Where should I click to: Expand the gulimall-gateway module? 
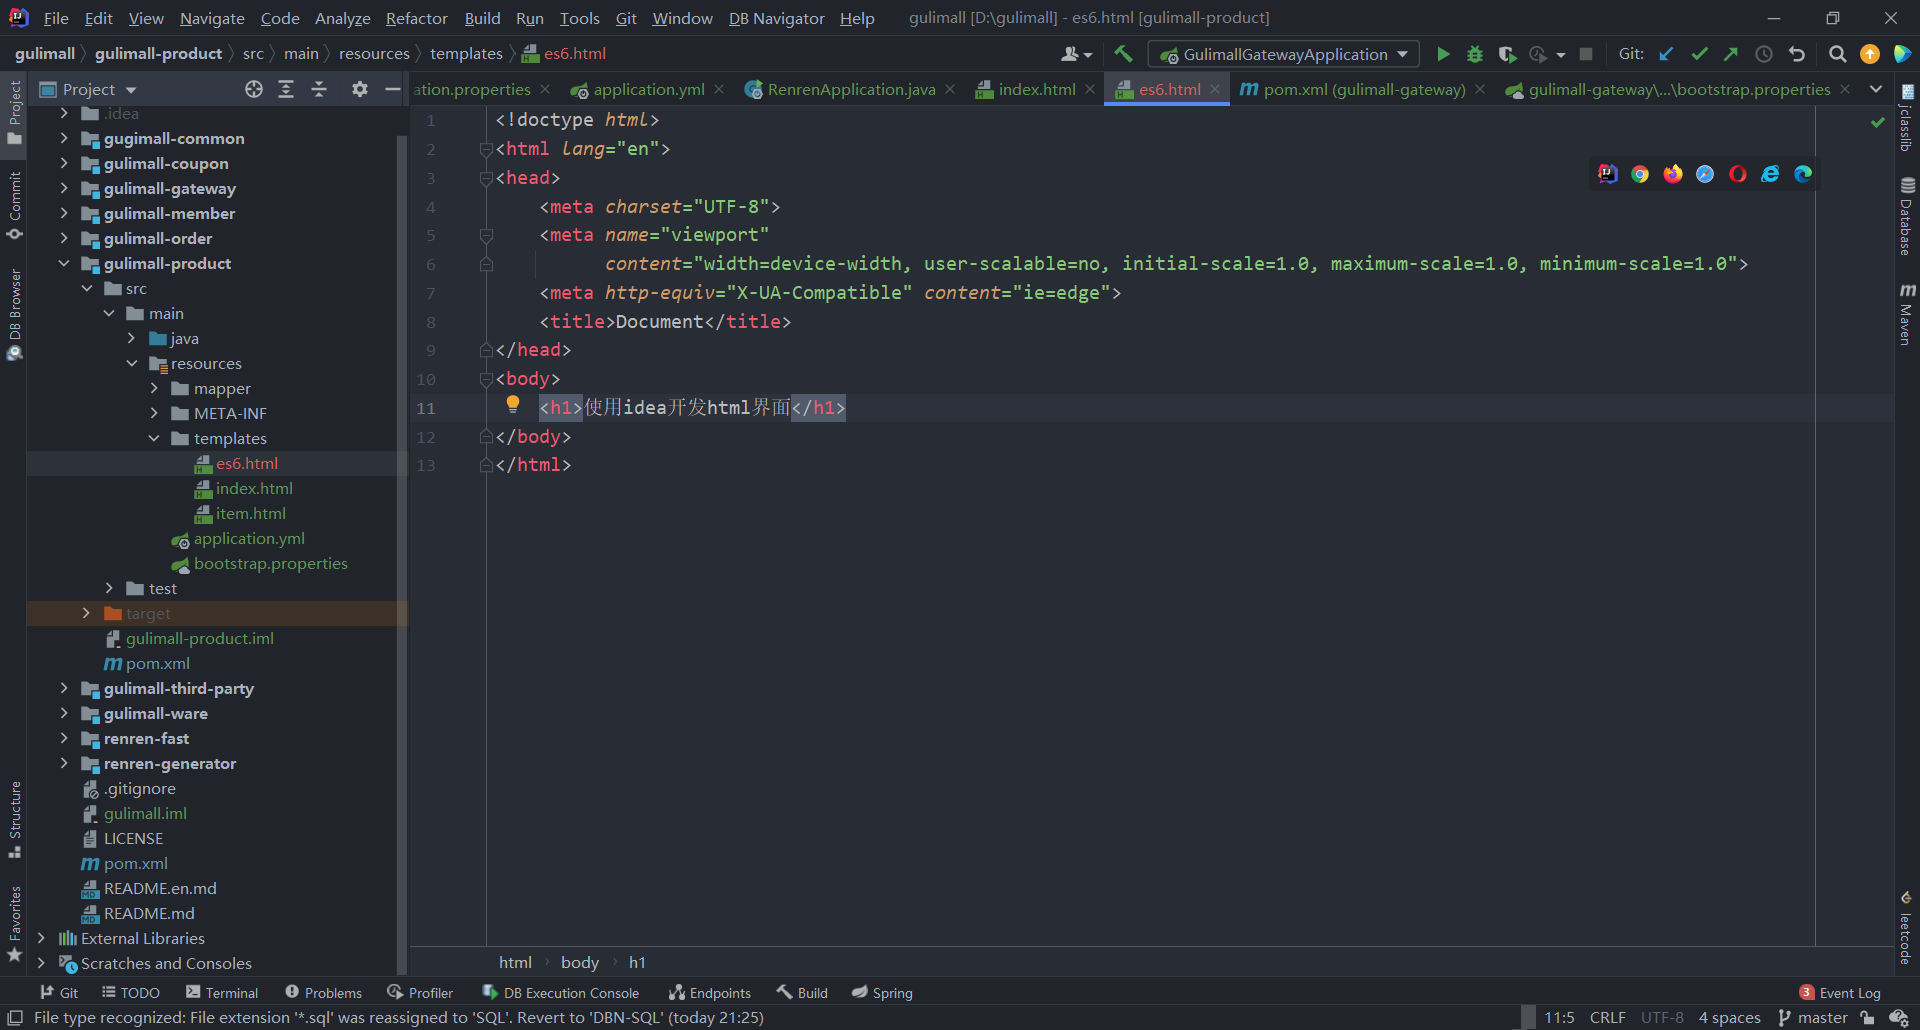[64, 188]
